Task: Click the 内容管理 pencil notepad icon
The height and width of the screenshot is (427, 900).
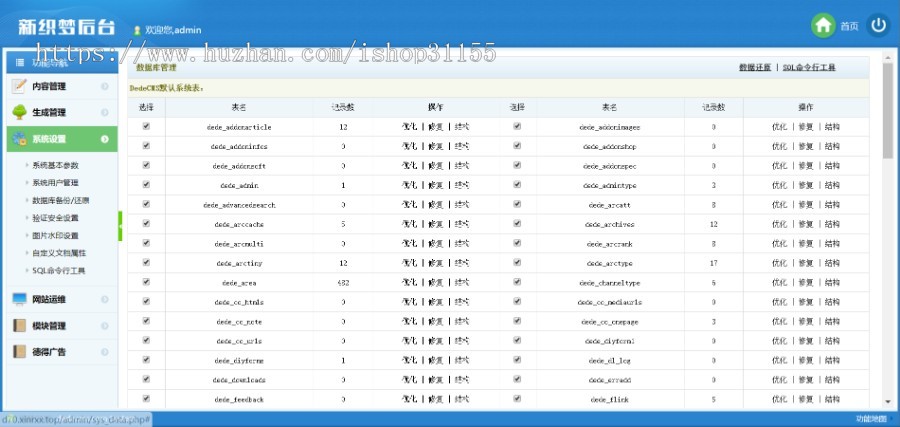Action: point(20,86)
